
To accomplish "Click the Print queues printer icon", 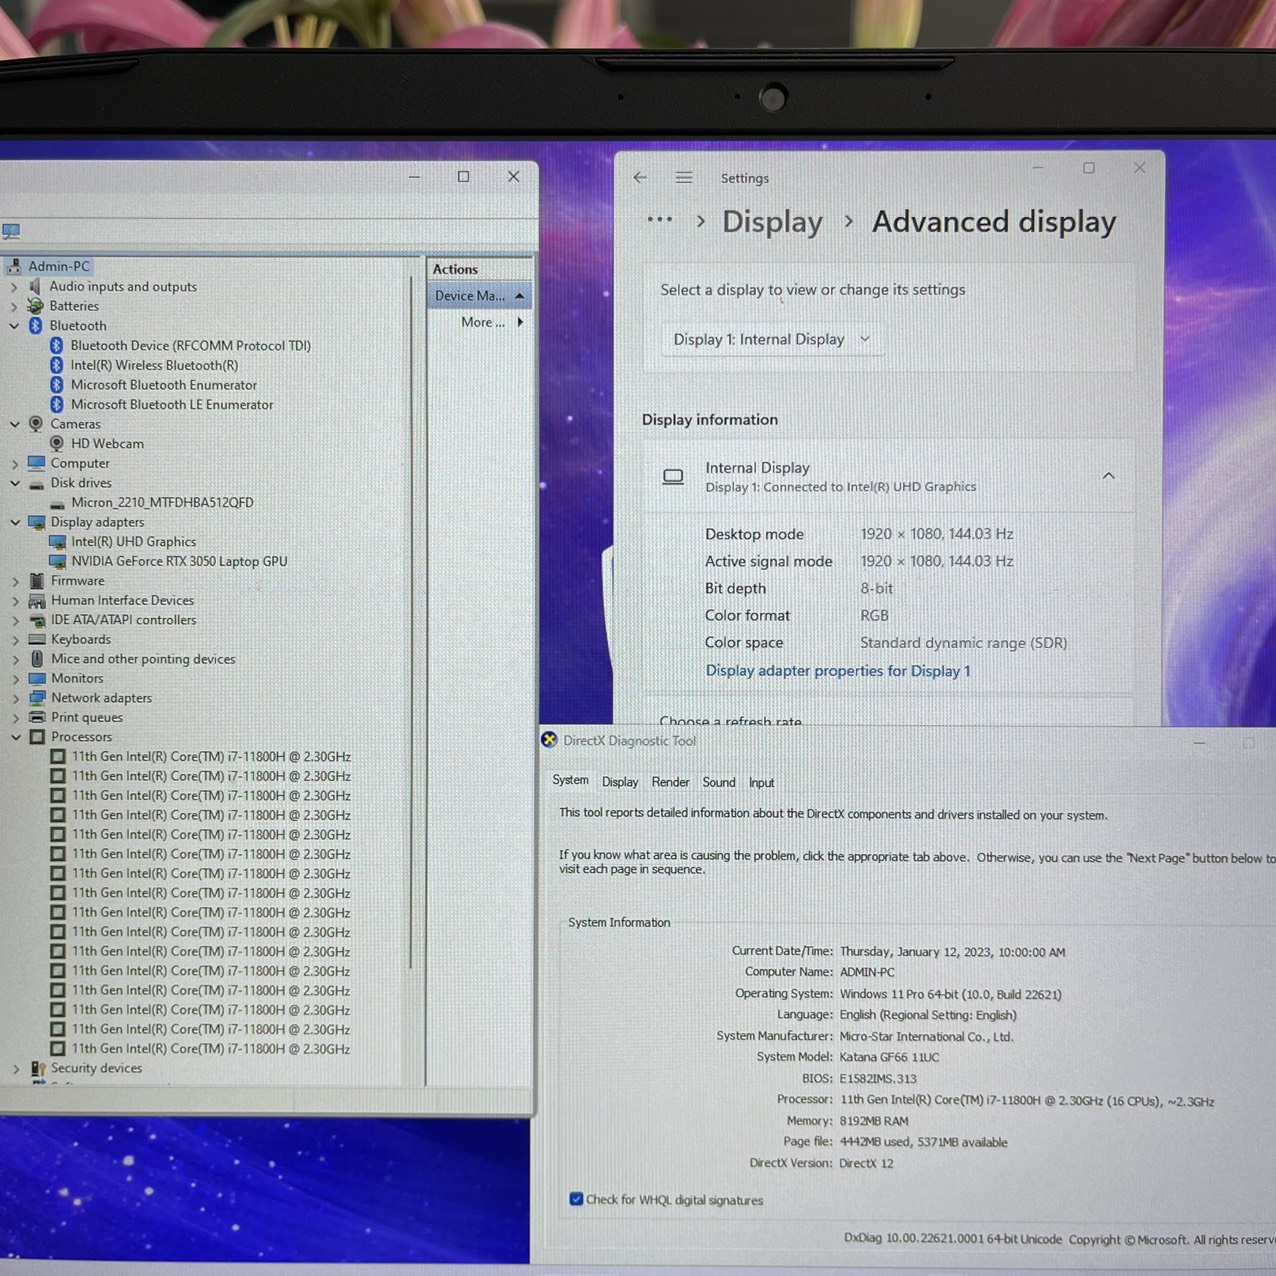I will tap(37, 718).
